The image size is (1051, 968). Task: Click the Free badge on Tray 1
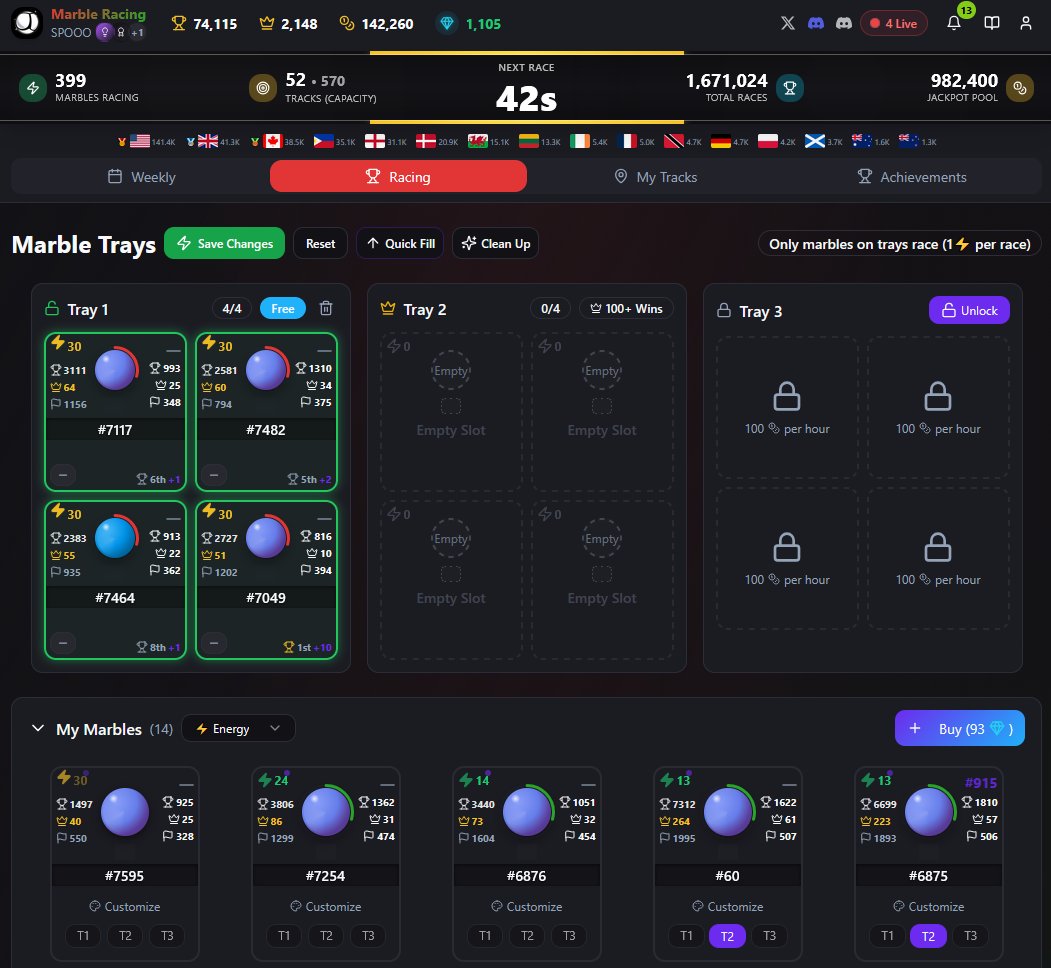[x=283, y=308]
